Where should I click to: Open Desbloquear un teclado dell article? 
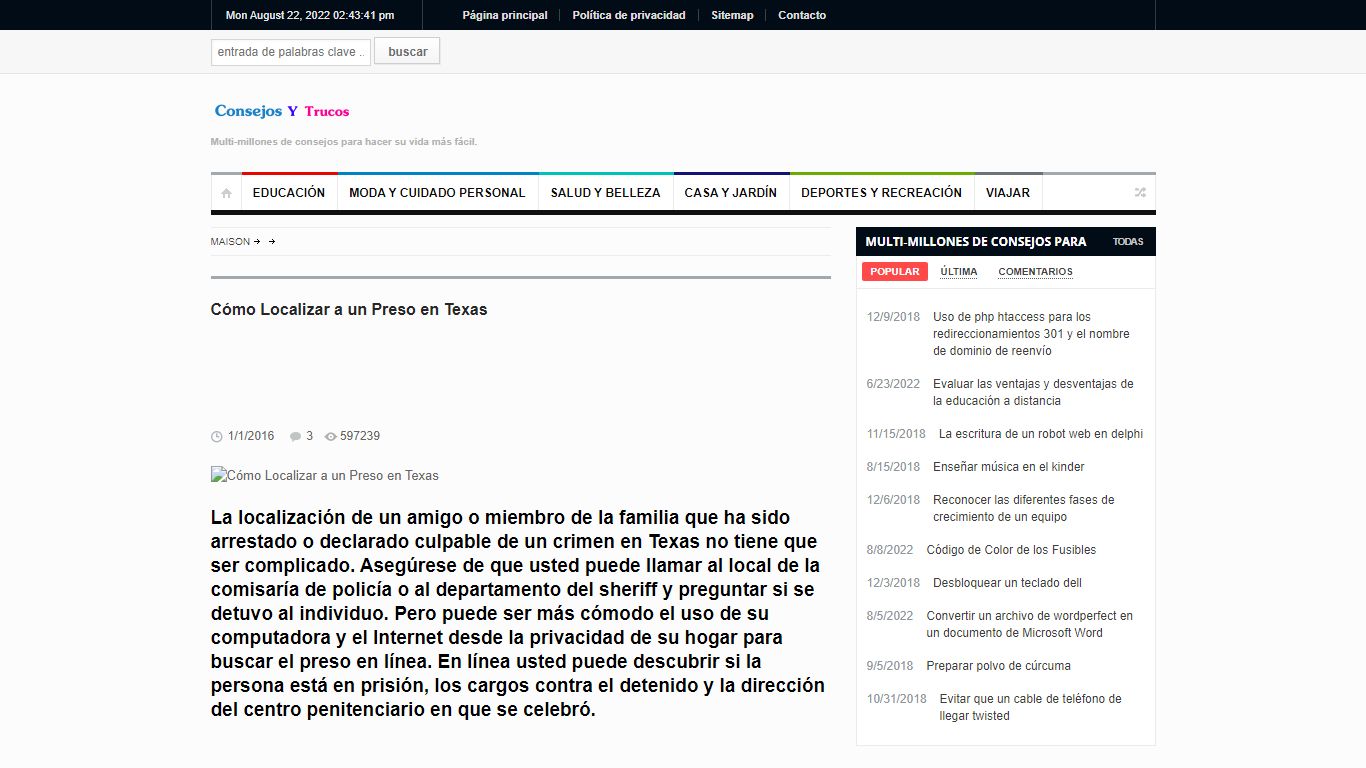pyautogui.click(x=1007, y=583)
